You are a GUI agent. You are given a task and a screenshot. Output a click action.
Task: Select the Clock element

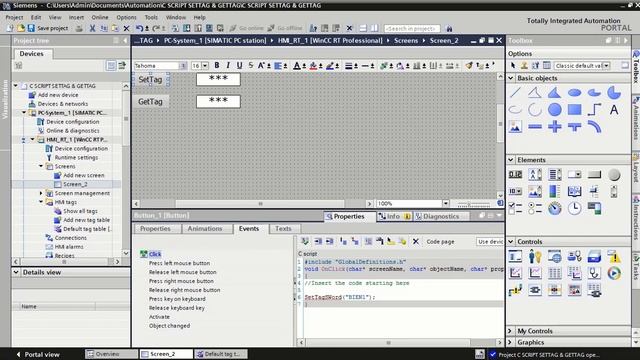click(574, 208)
